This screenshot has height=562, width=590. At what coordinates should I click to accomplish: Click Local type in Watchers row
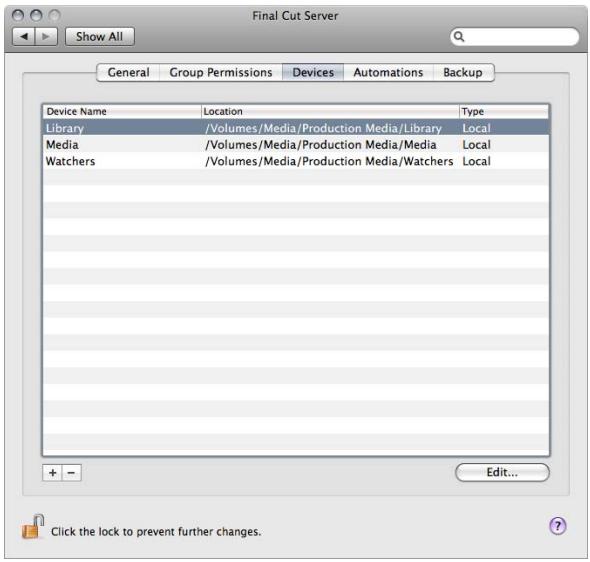click(x=476, y=161)
